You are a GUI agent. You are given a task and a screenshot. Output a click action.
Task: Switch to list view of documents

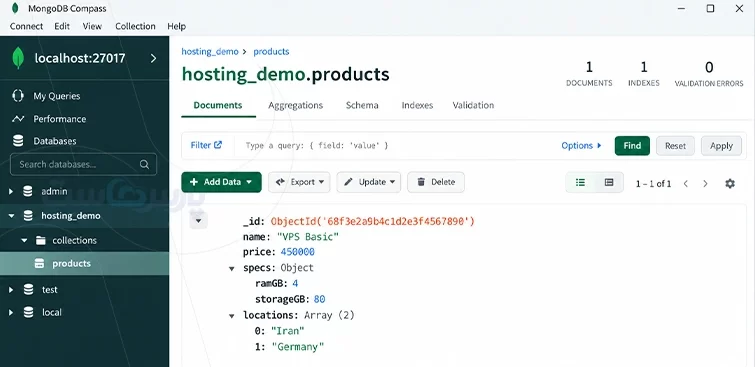tap(580, 183)
